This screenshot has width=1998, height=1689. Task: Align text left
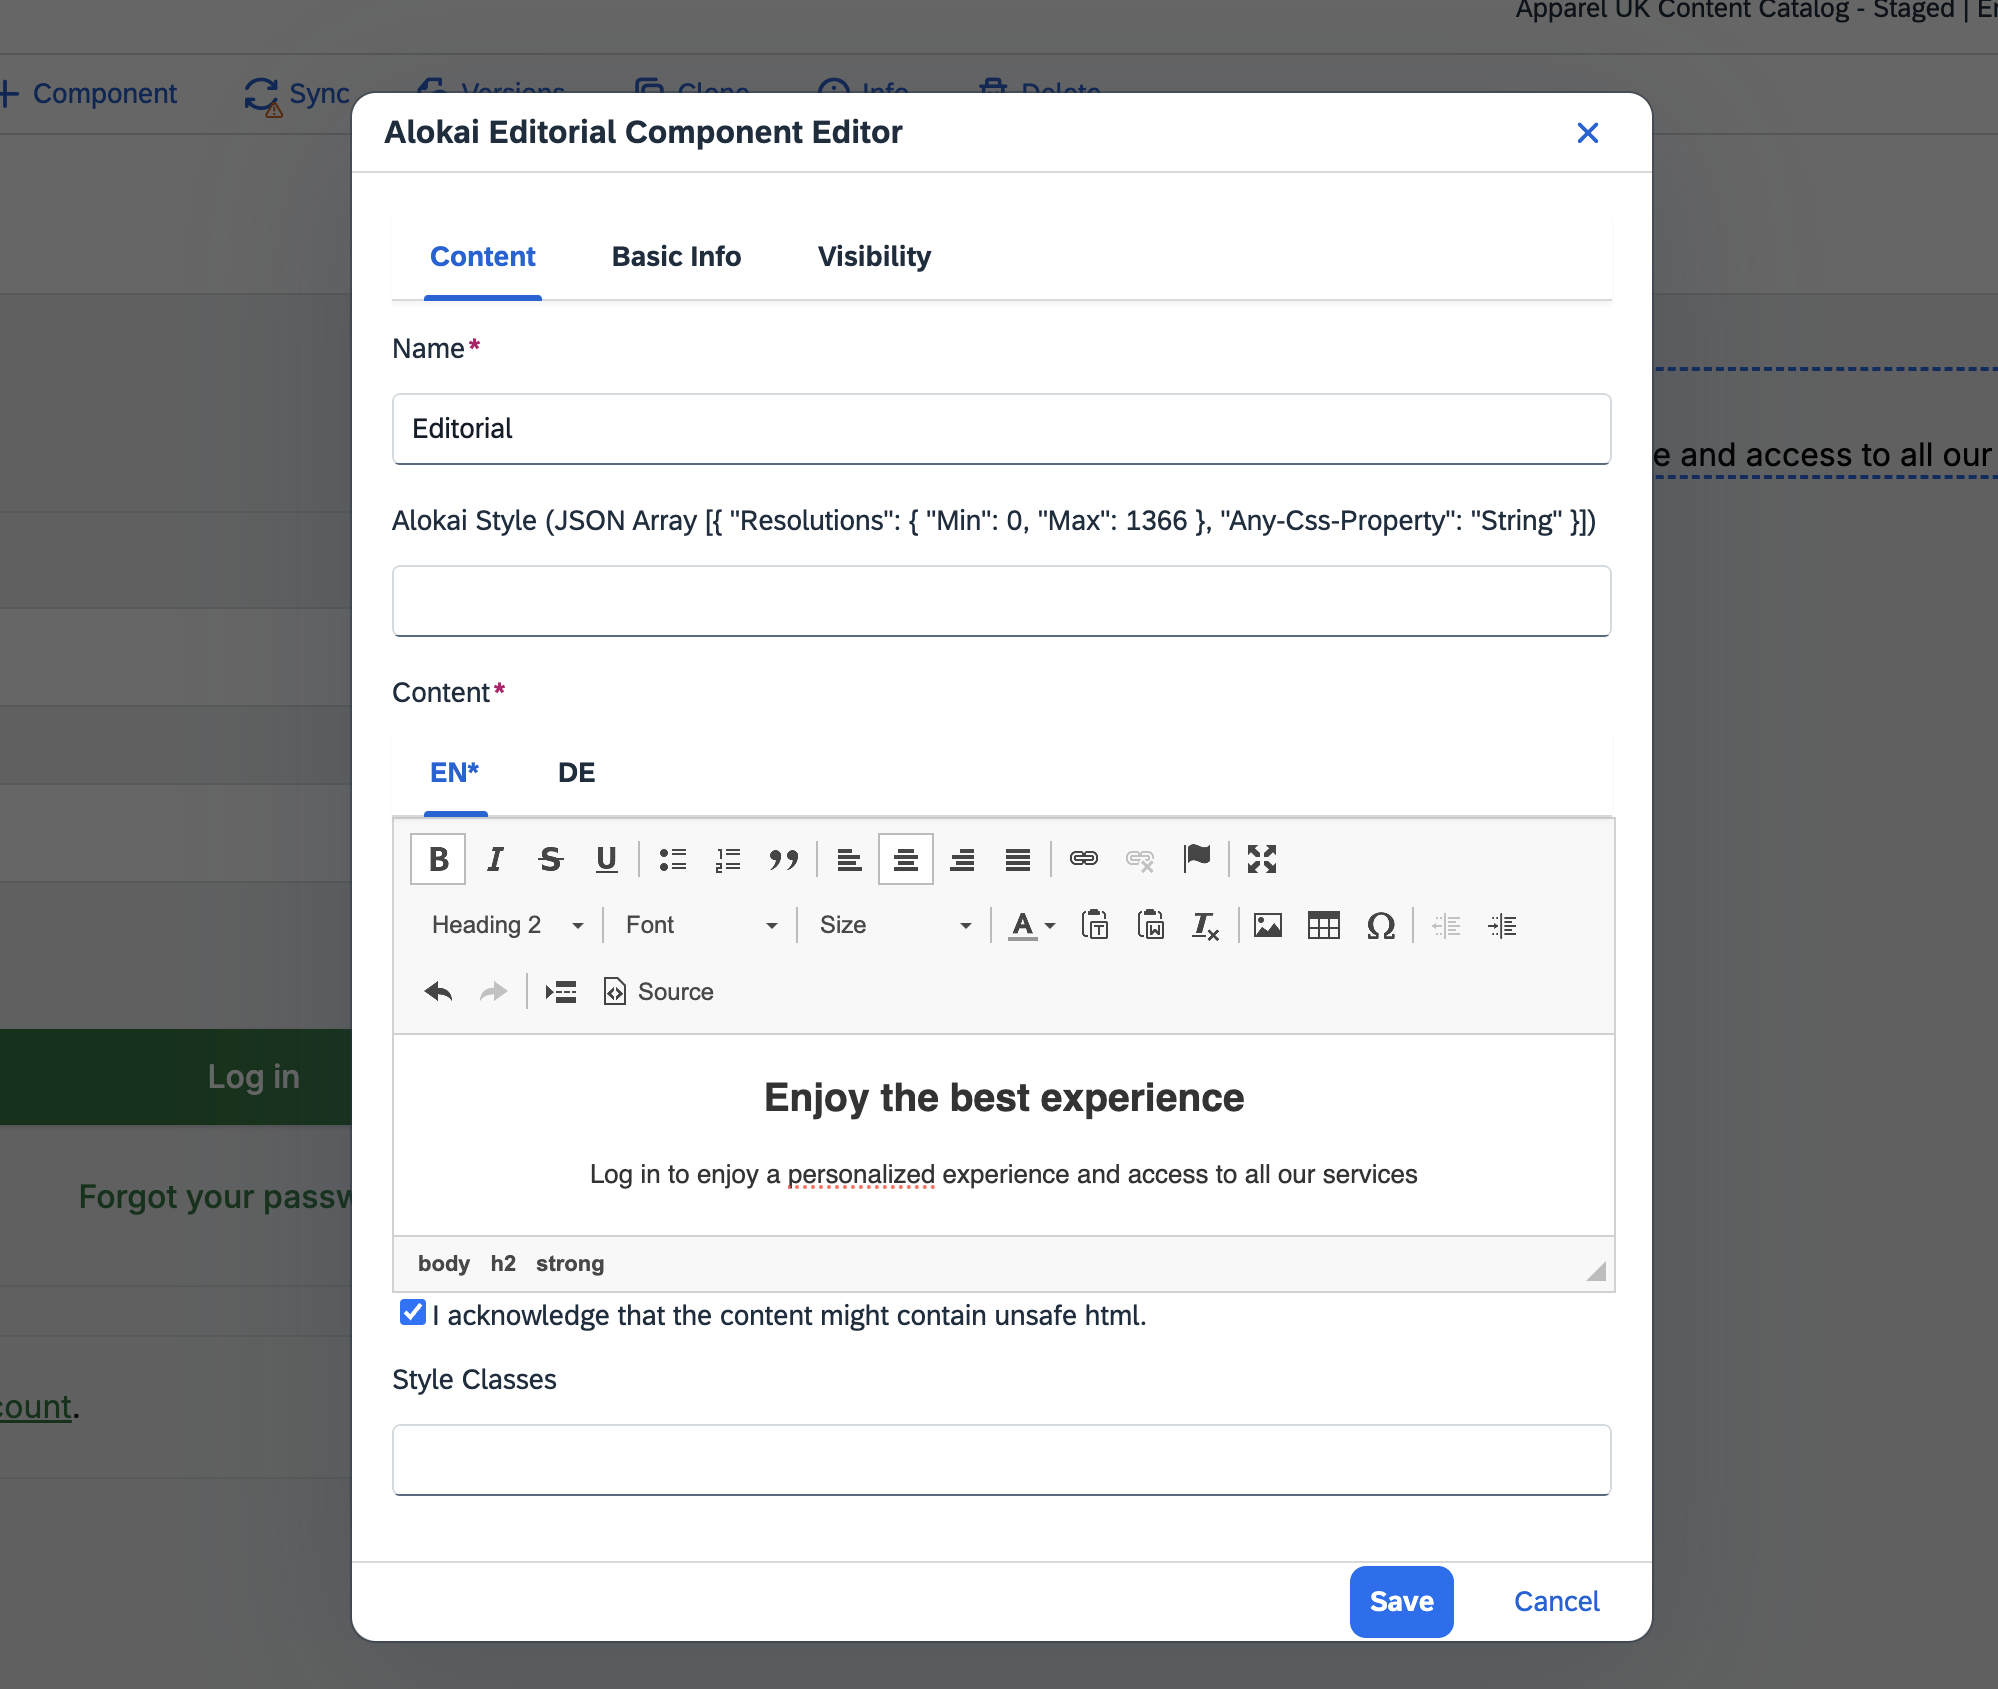849,859
